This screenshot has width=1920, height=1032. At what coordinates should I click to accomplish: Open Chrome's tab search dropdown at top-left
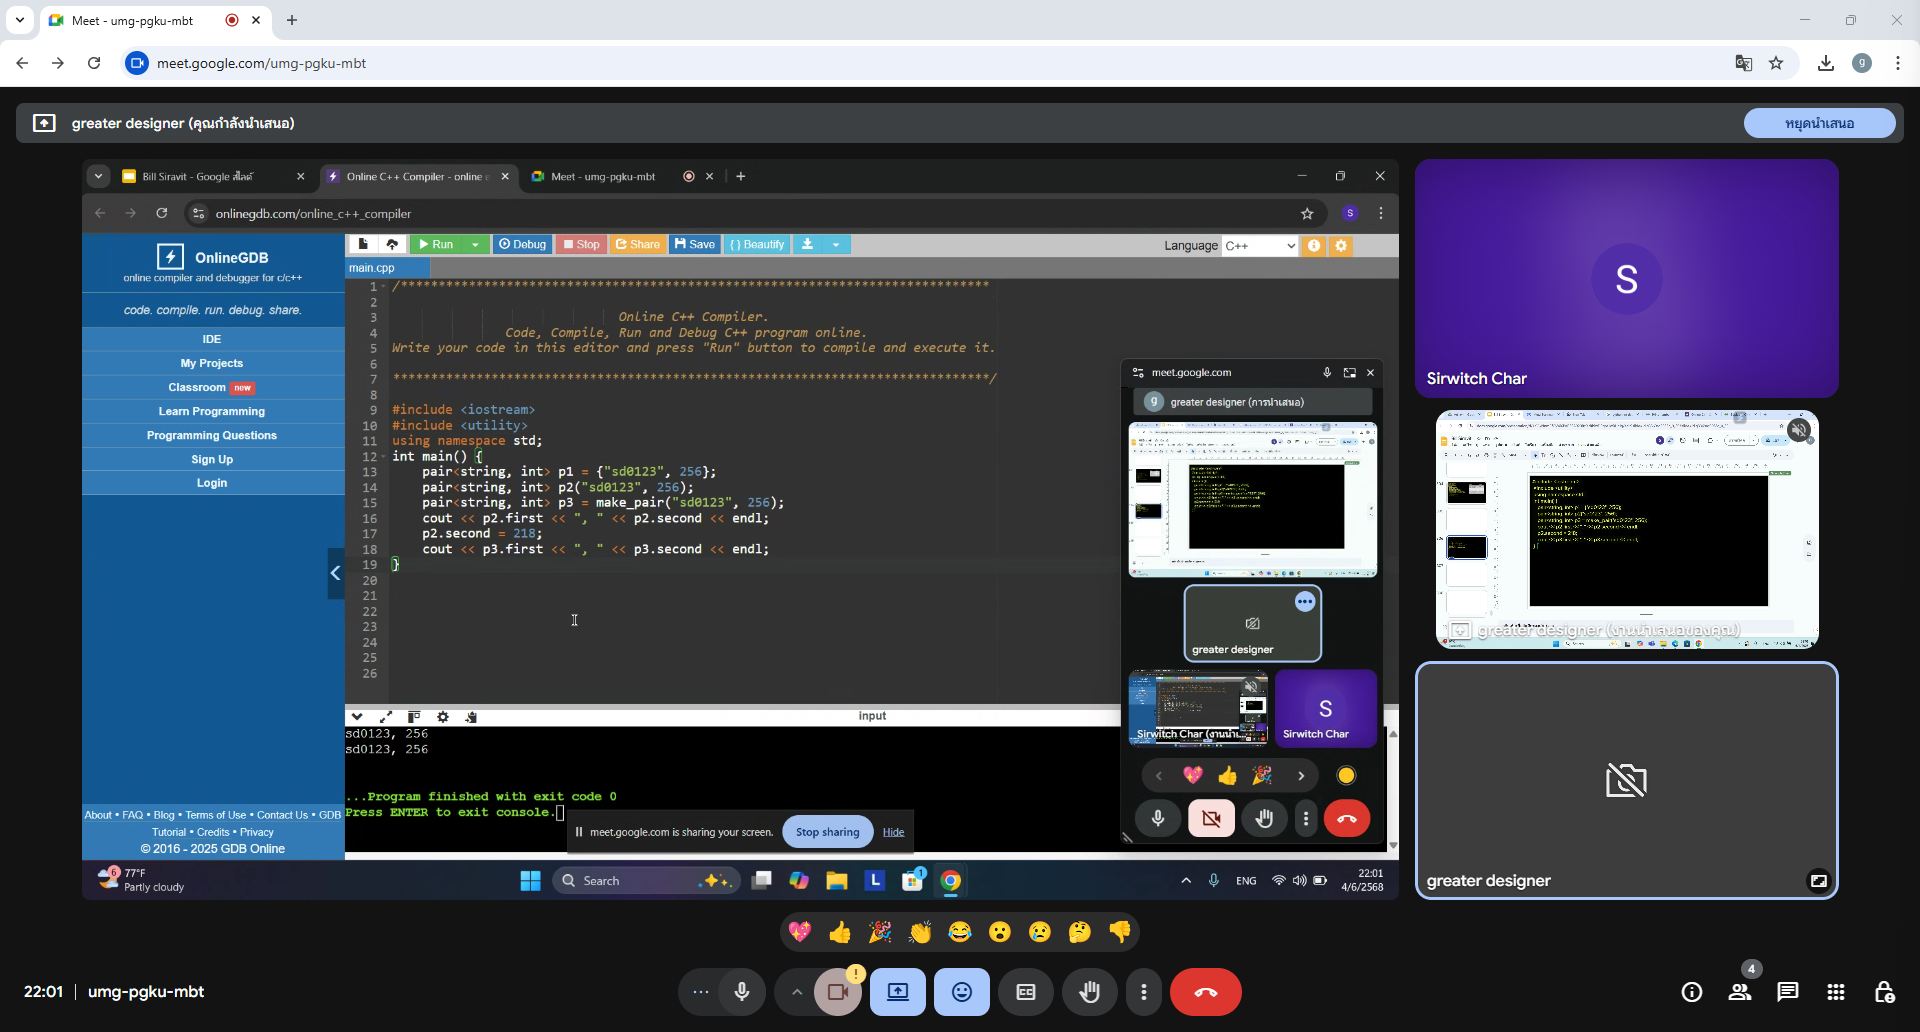pyautogui.click(x=19, y=20)
